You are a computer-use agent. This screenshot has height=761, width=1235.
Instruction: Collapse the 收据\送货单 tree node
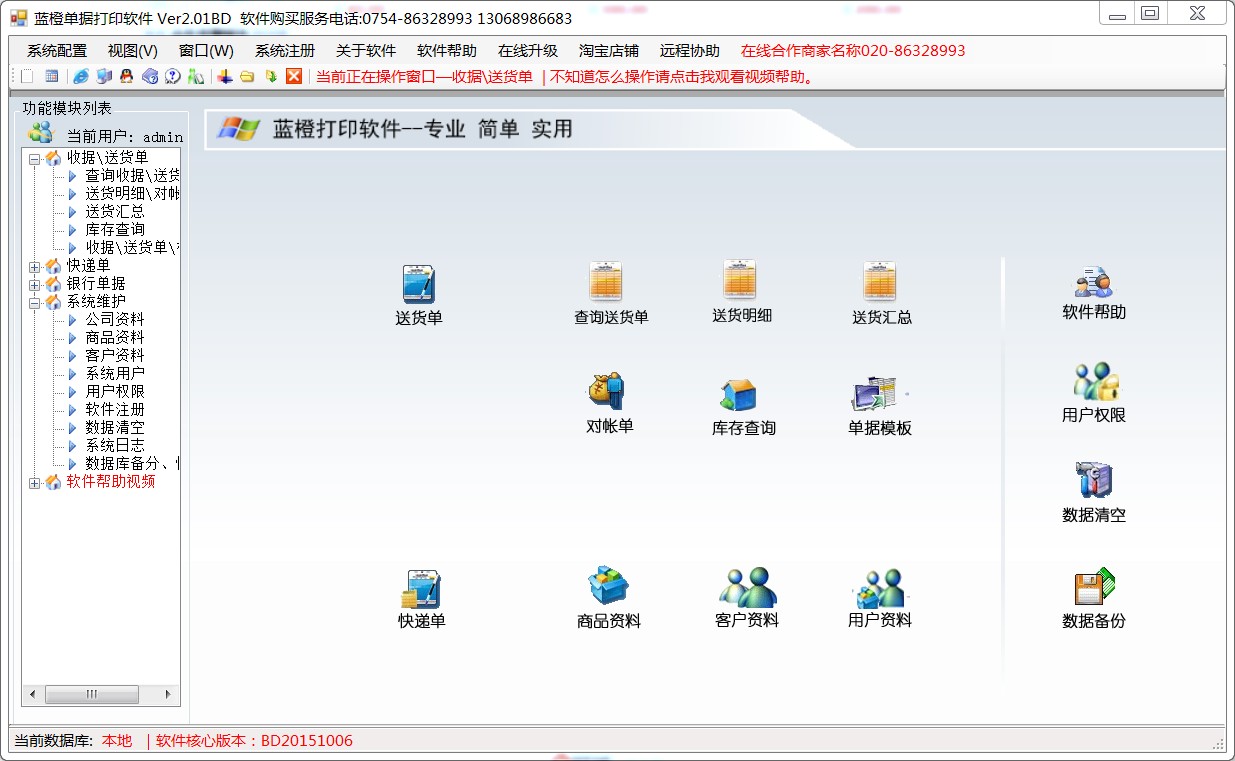(x=35, y=158)
